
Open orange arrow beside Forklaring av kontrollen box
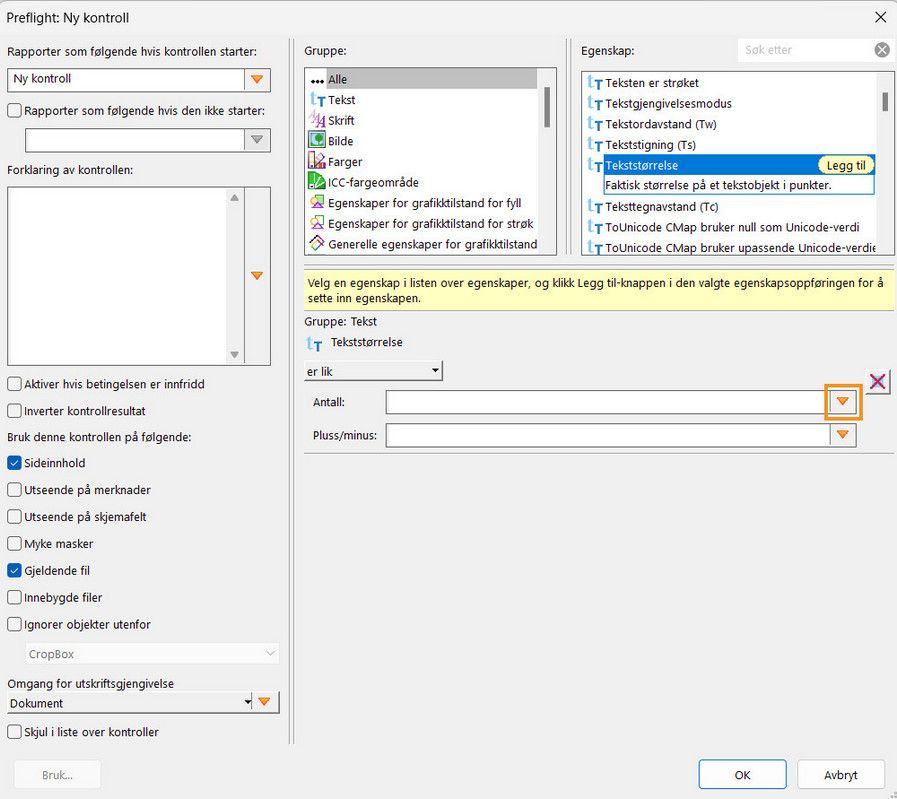pyautogui.click(x=257, y=276)
